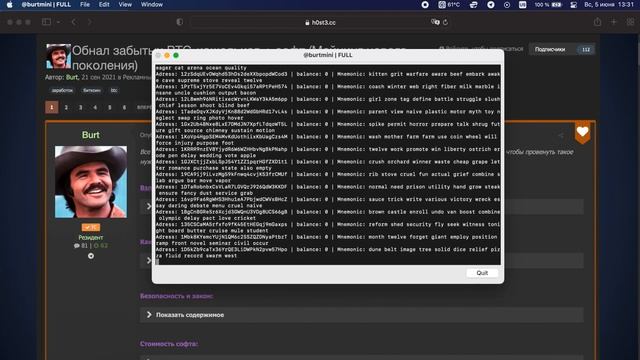Click the Резидент rank label
Screen dimensions: 640x360
[91, 237]
